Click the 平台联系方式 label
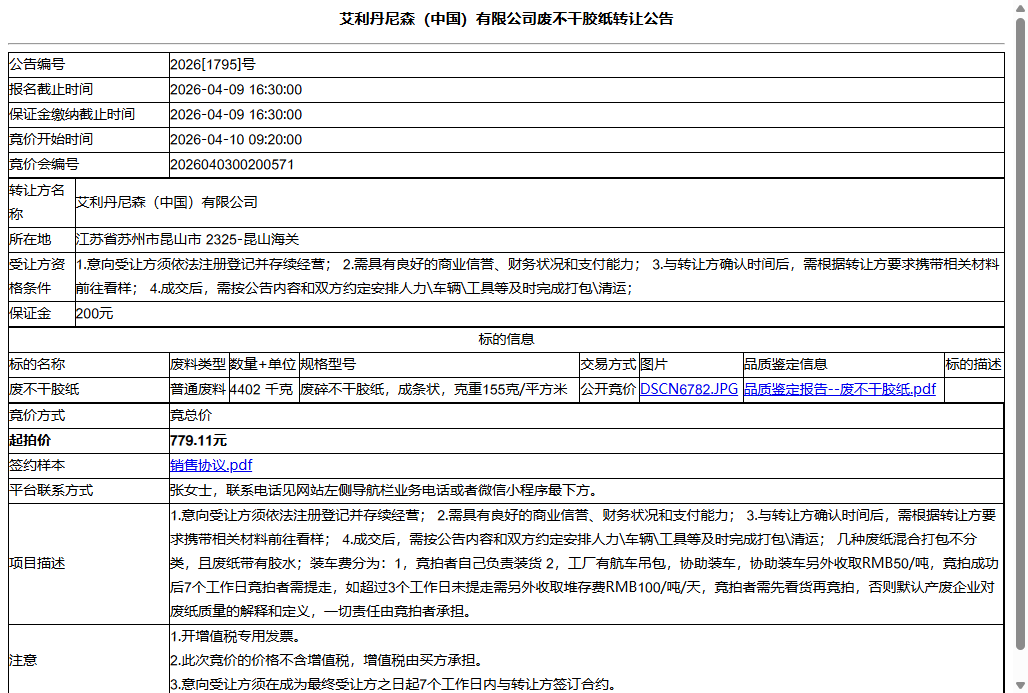This screenshot has height=693, width=1028. [50, 490]
